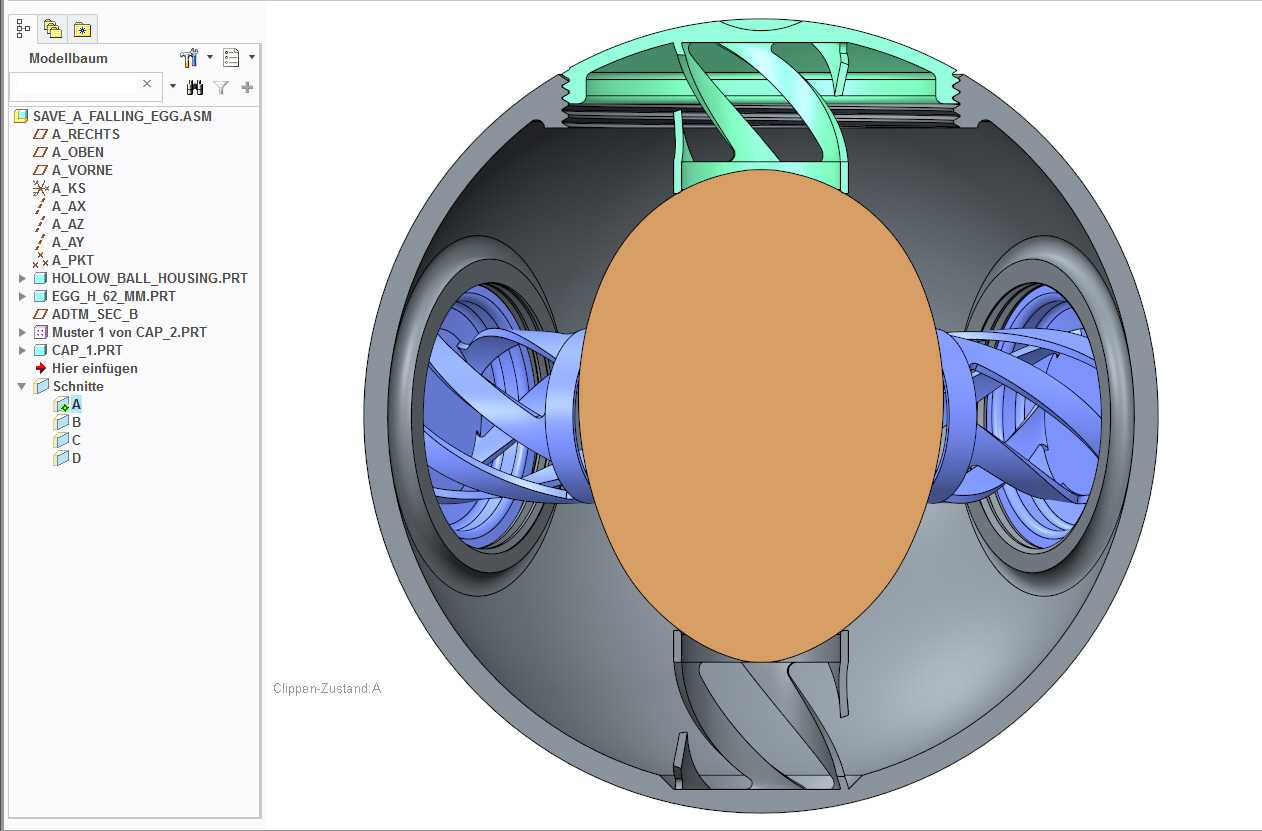Image resolution: width=1262 pixels, height=831 pixels.
Task: Open the favorites tab
Action: click(83, 29)
